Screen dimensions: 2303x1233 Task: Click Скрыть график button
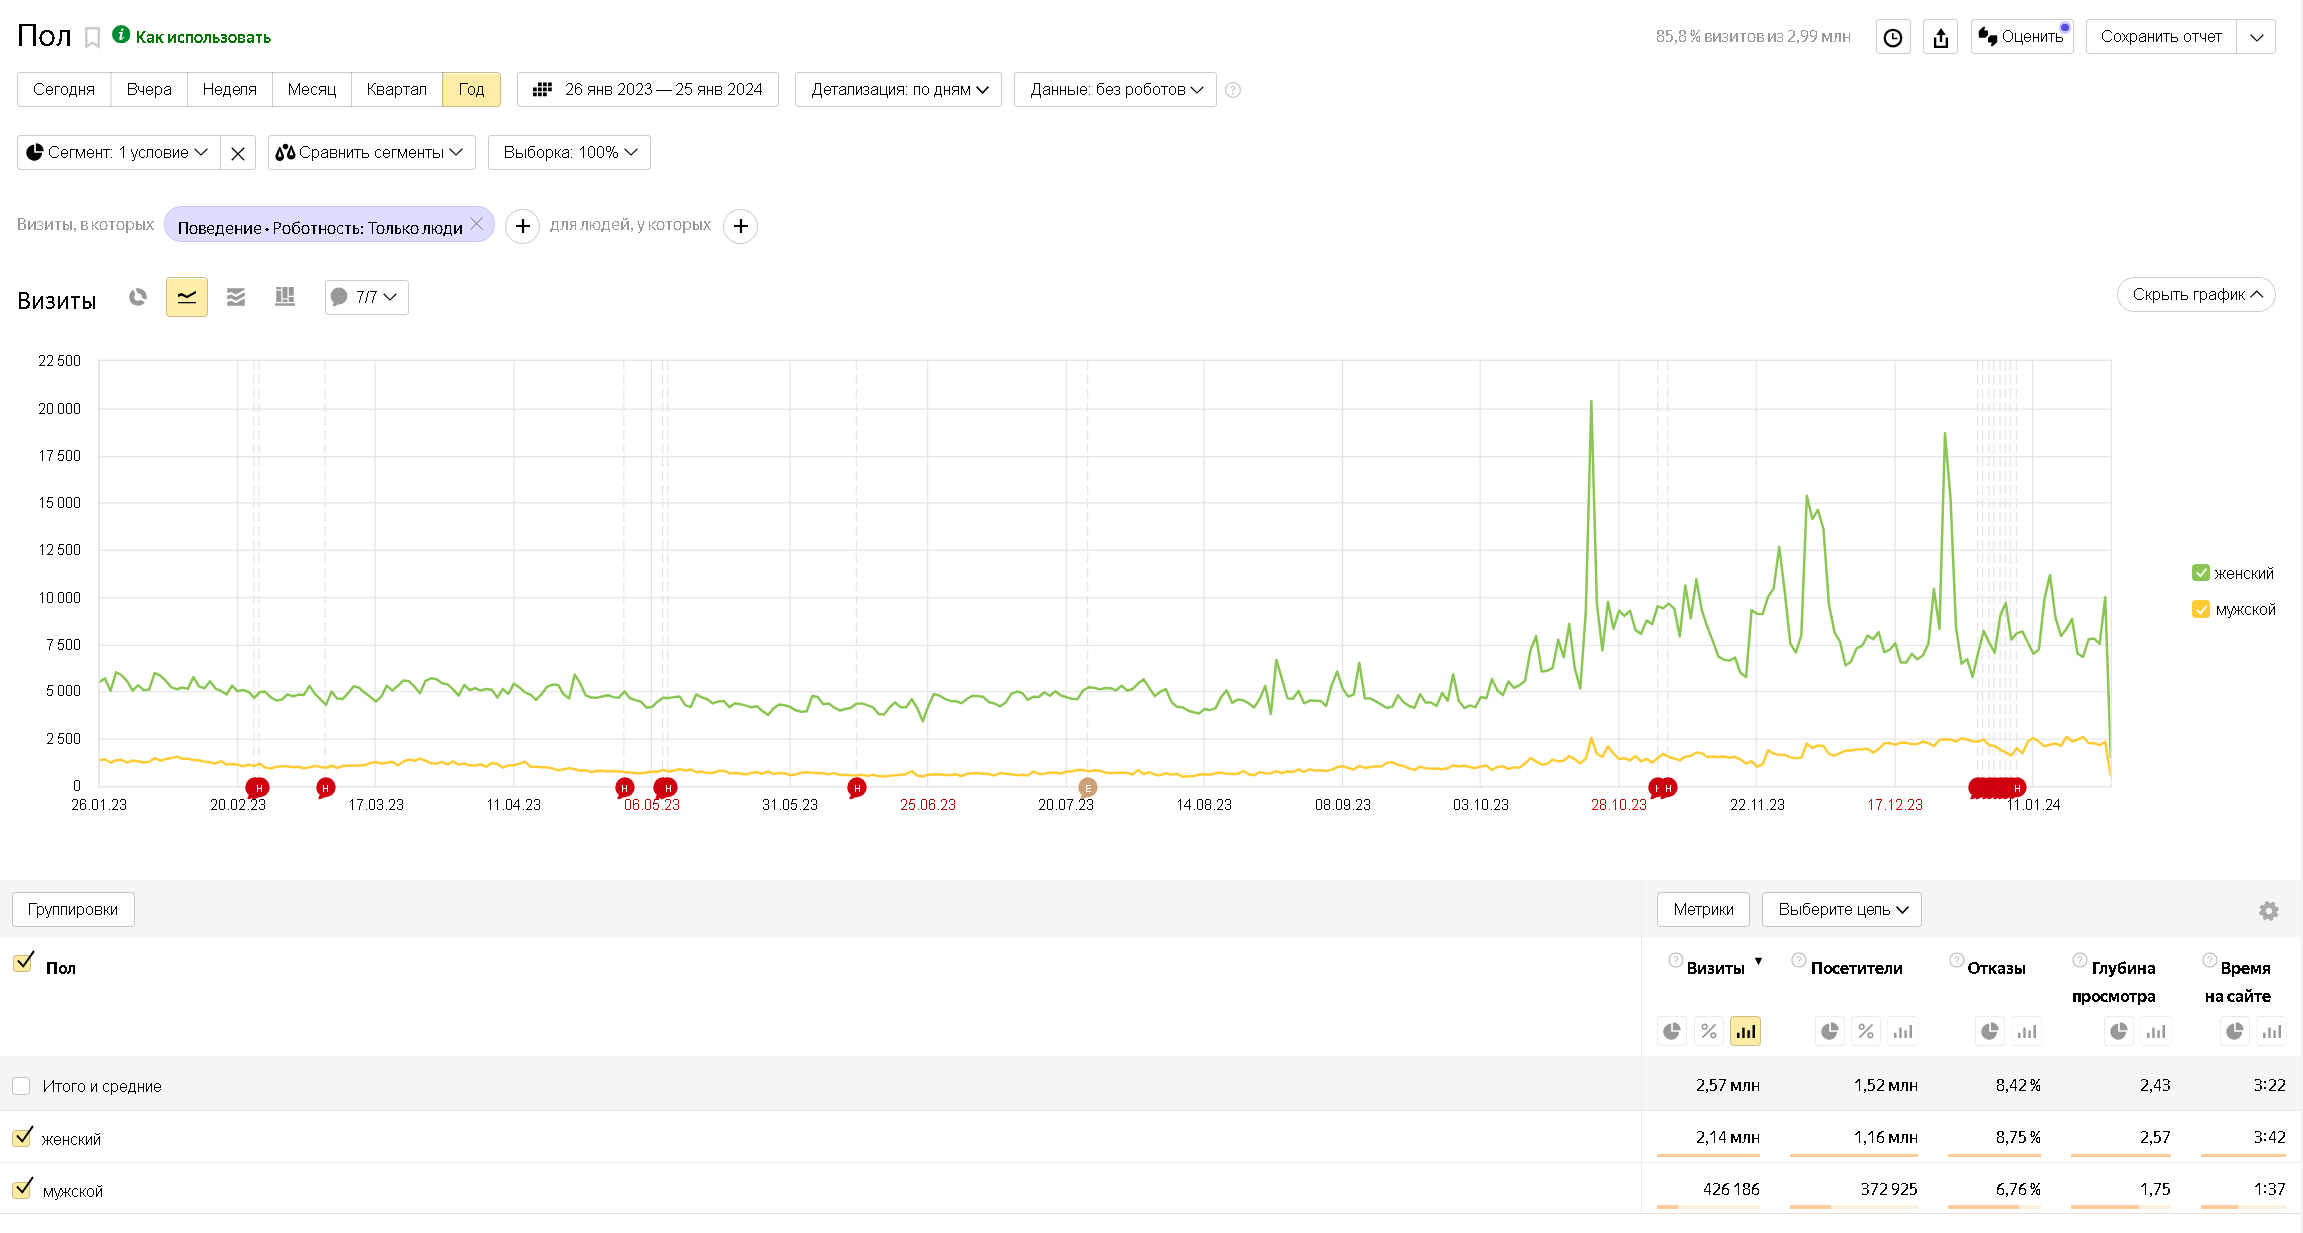tap(2195, 295)
